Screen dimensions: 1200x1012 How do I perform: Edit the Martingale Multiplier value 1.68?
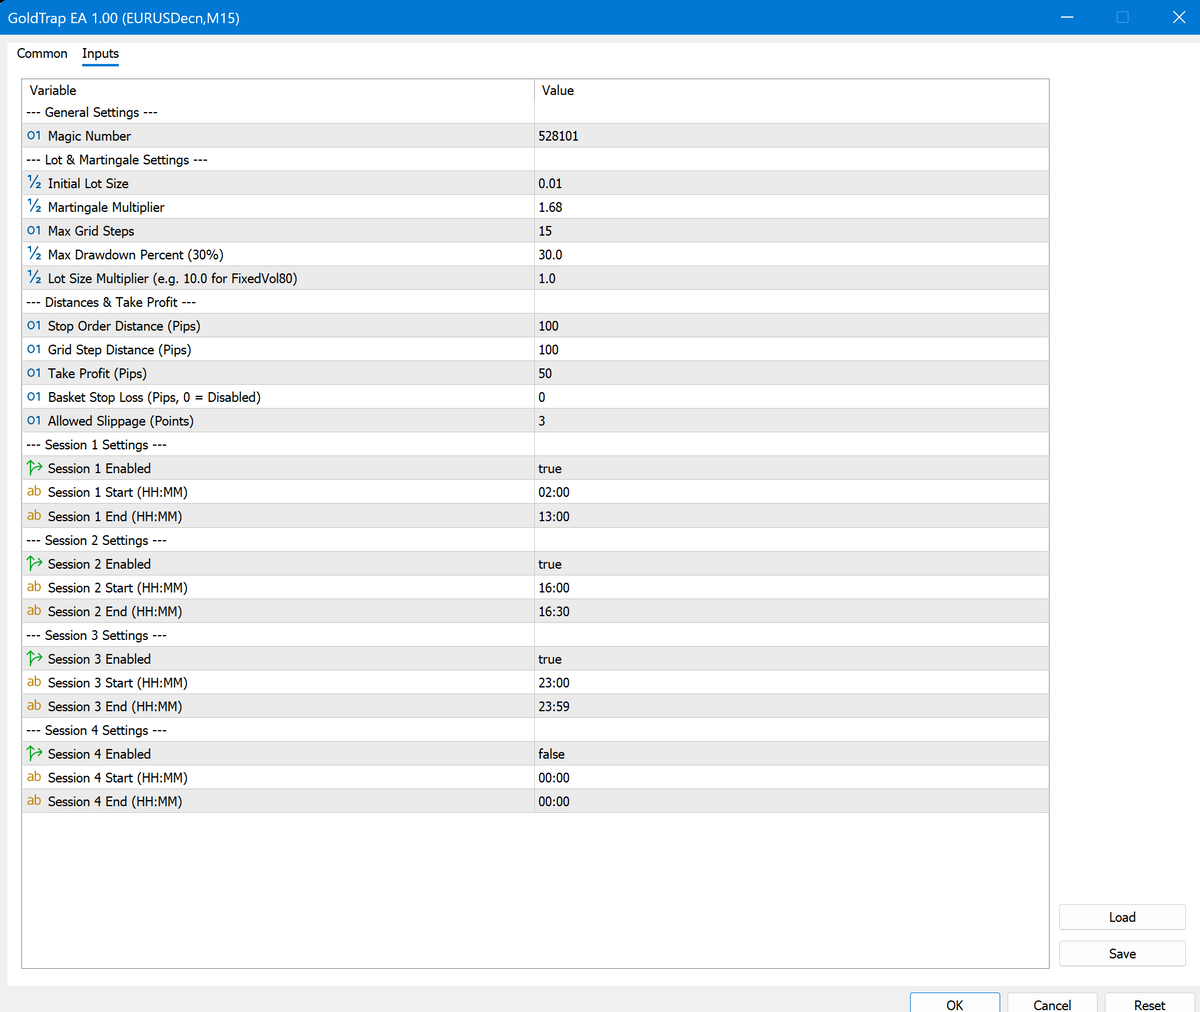tap(550, 207)
